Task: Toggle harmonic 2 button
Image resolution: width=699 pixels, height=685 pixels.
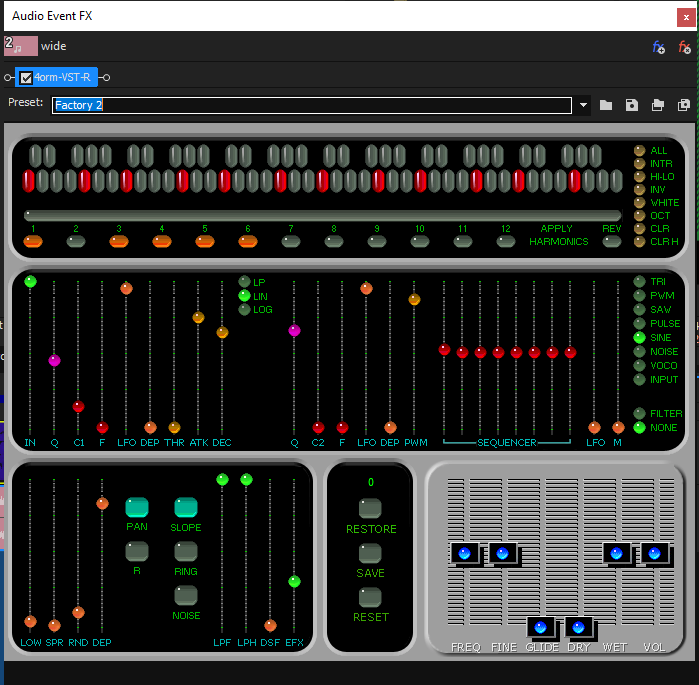Action: [x=76, y=242]
